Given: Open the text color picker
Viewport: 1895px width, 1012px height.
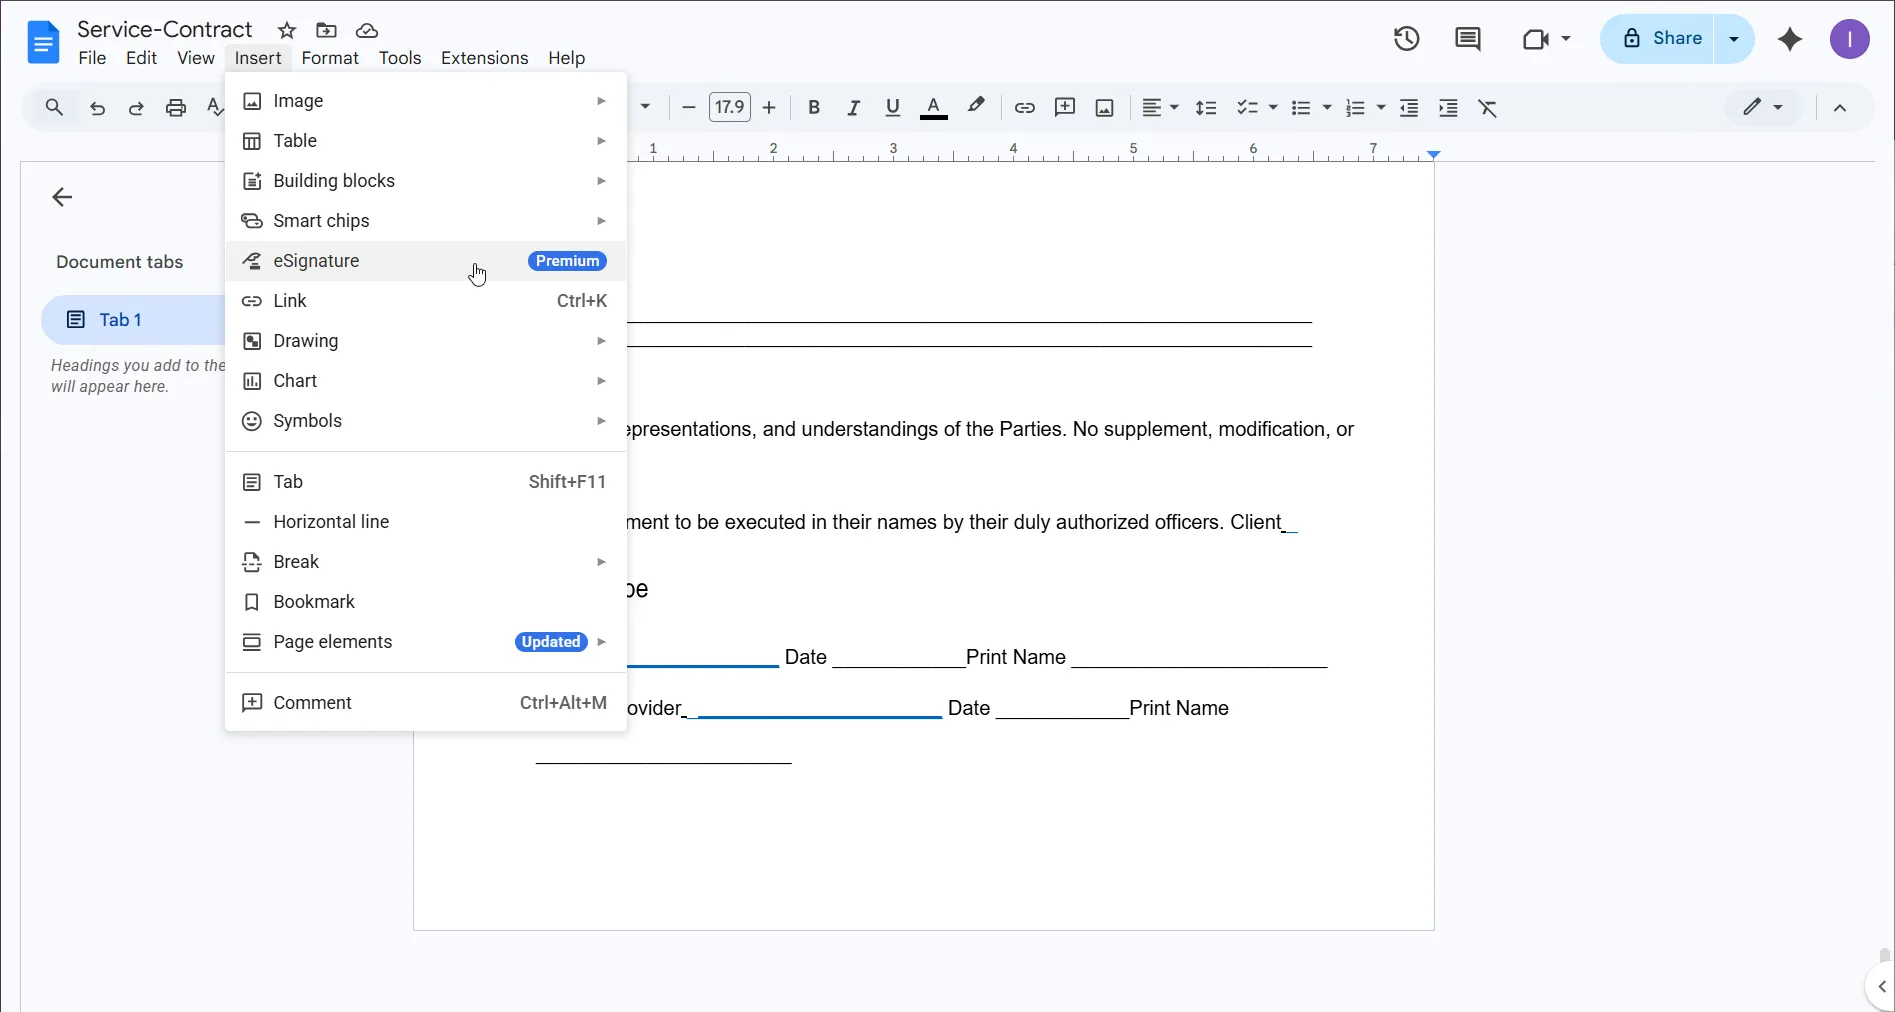Looking at the screenshot, I should [933, 108].
